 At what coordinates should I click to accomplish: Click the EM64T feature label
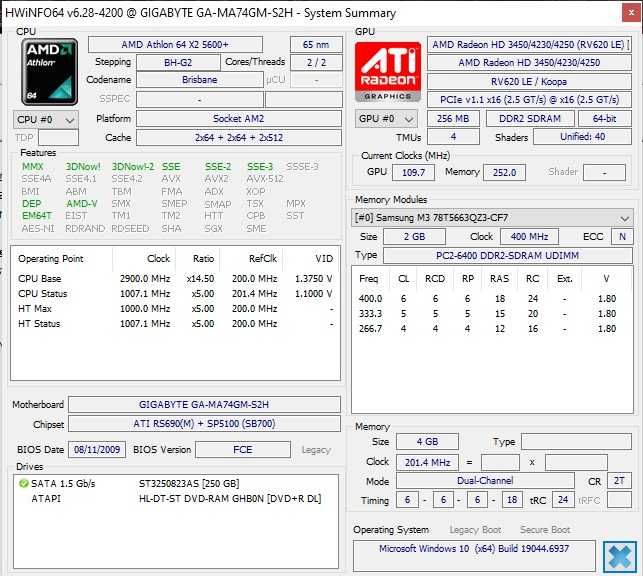pos(37,216)
